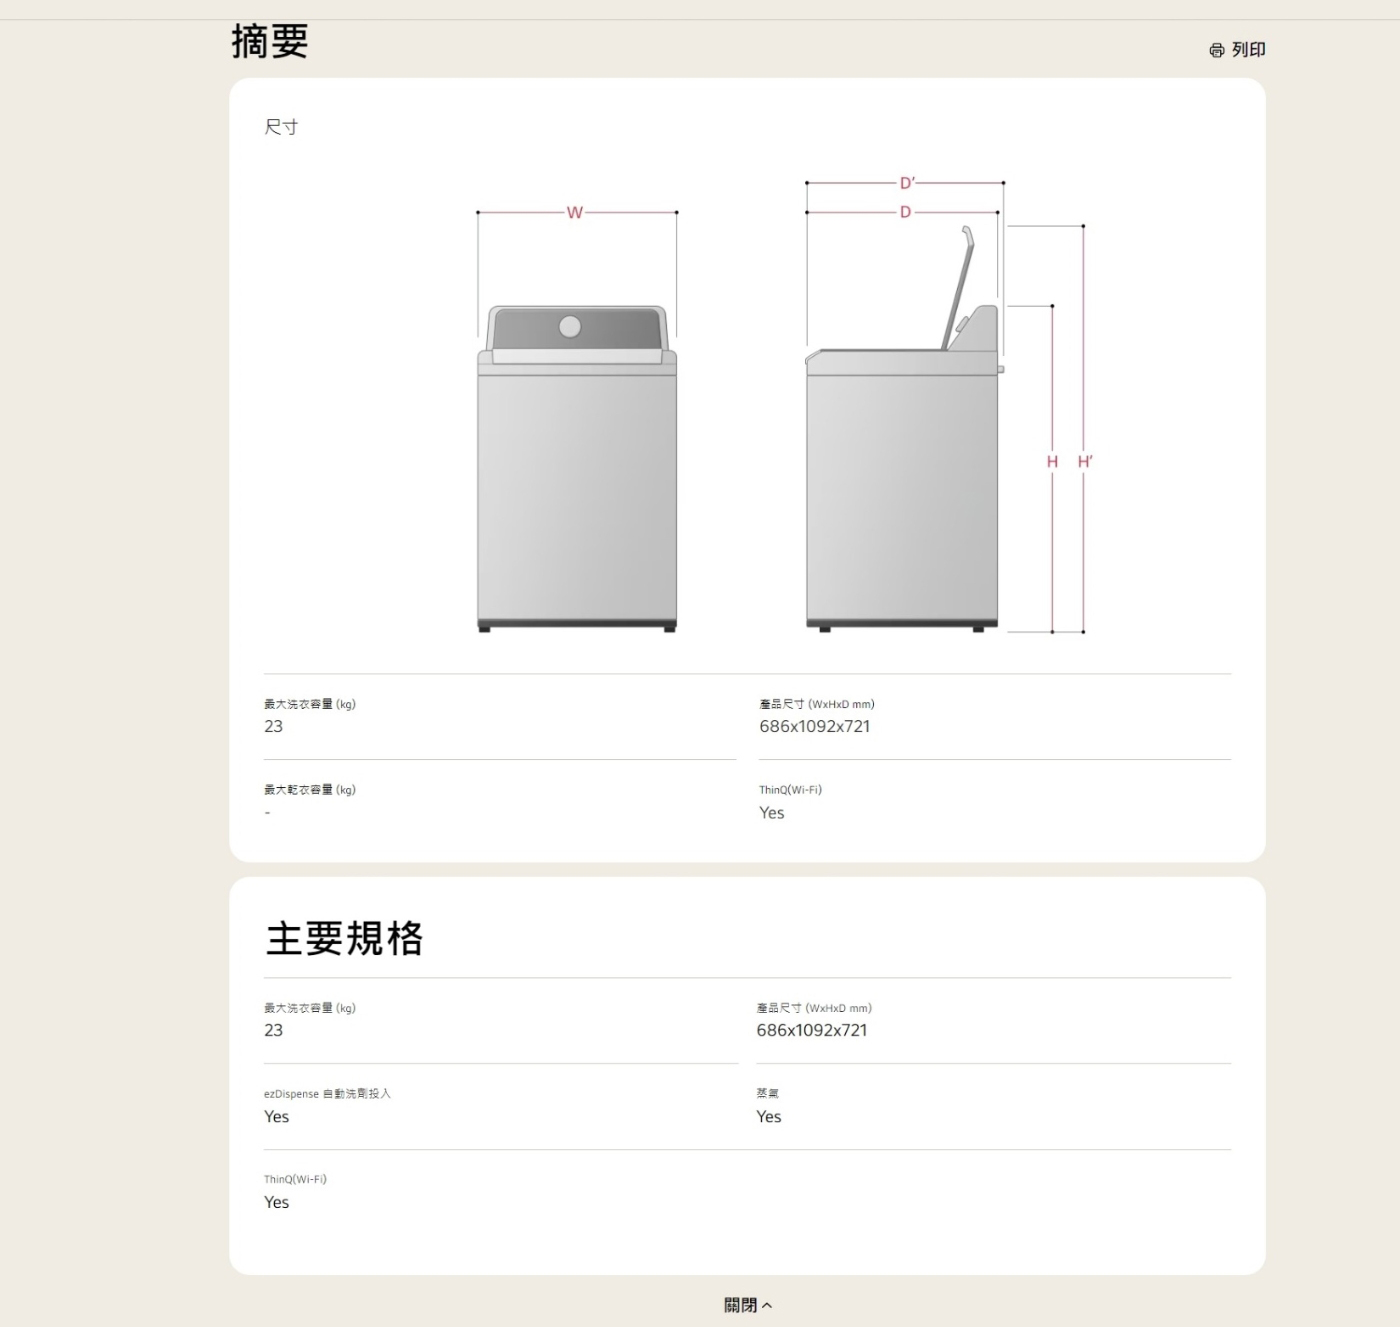Click the printer icon beside 列印

tap(1216, 50)
